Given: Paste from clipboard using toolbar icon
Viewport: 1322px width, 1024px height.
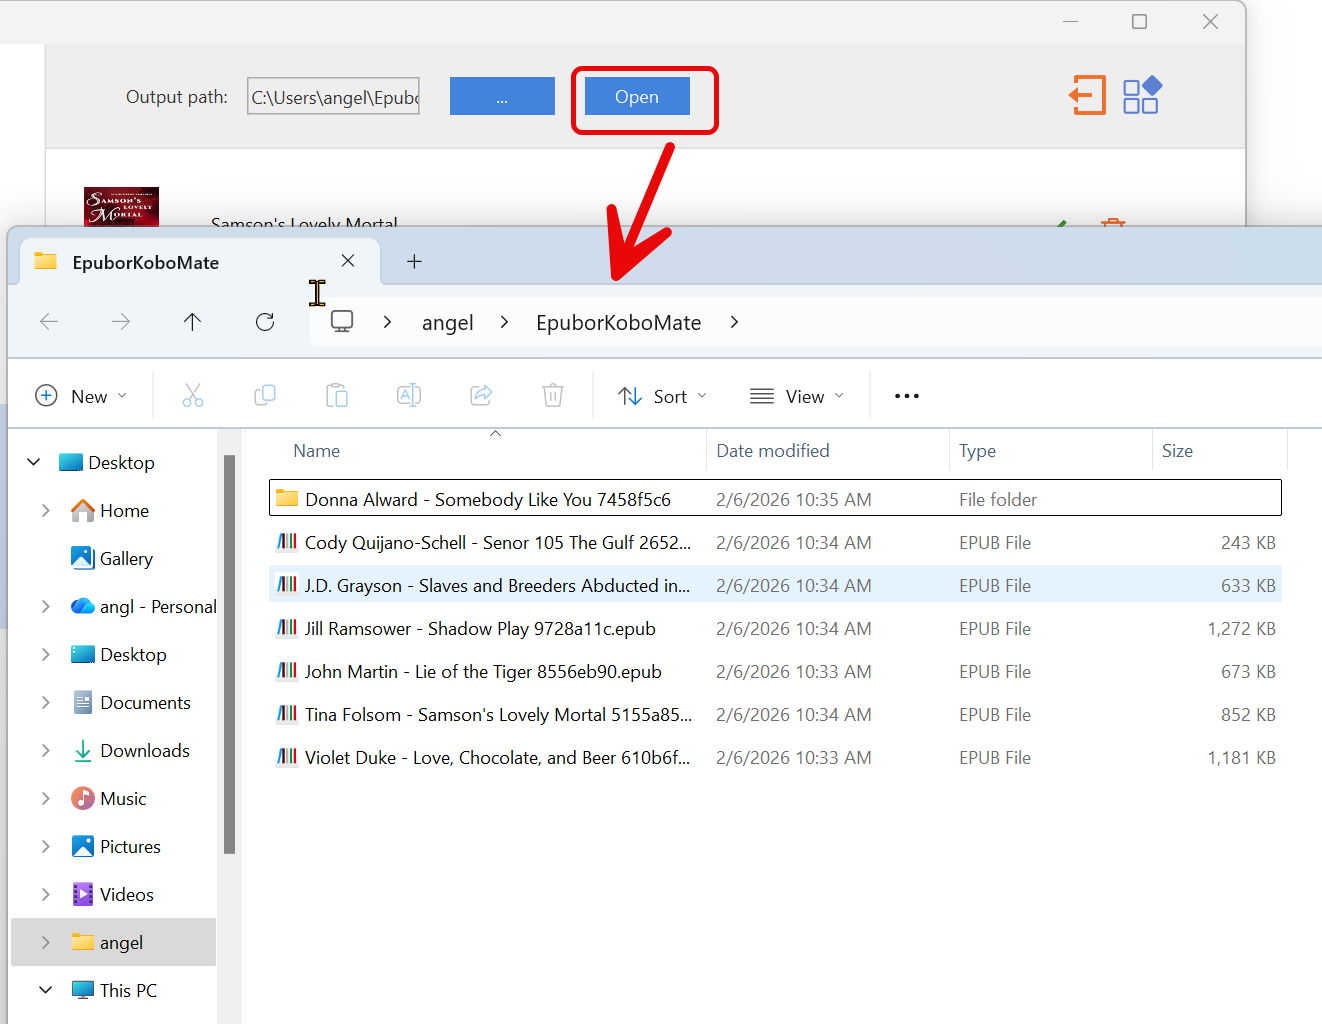Looking at the screenshot, I should (x=337, y=395).
